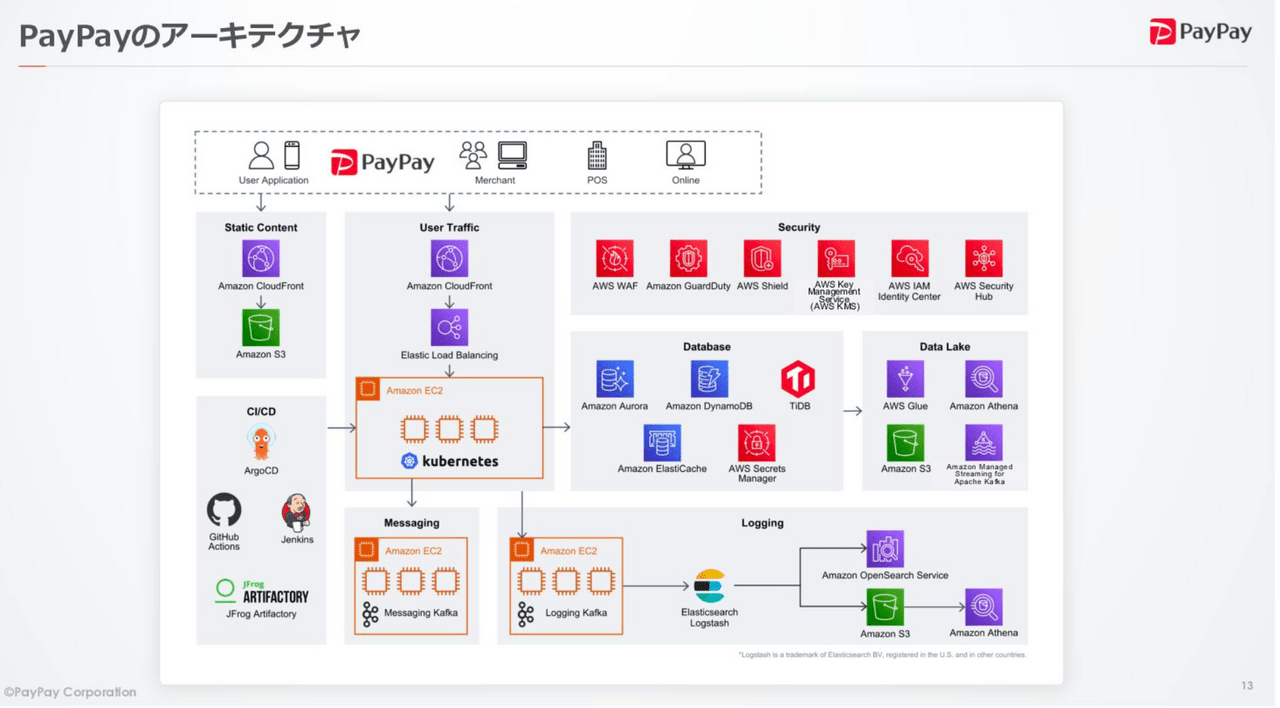Image resolution: width=1280 pixels, height=708 pixels.
Task: Select the Amazon GuardDuty icon
Action: coord(688,258)
